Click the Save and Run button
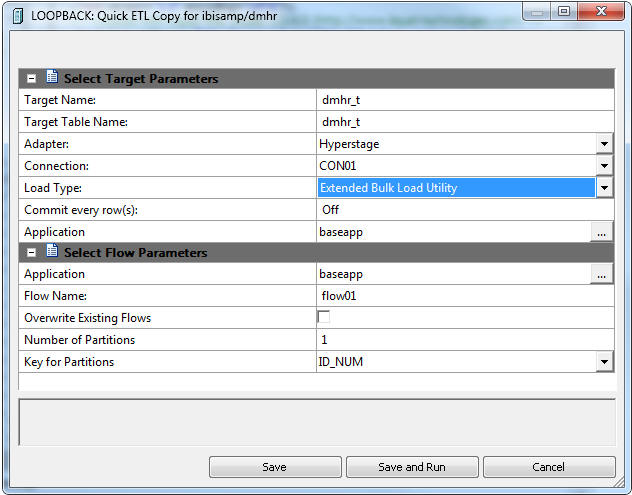The image size is (632, 495). [412, 467]
